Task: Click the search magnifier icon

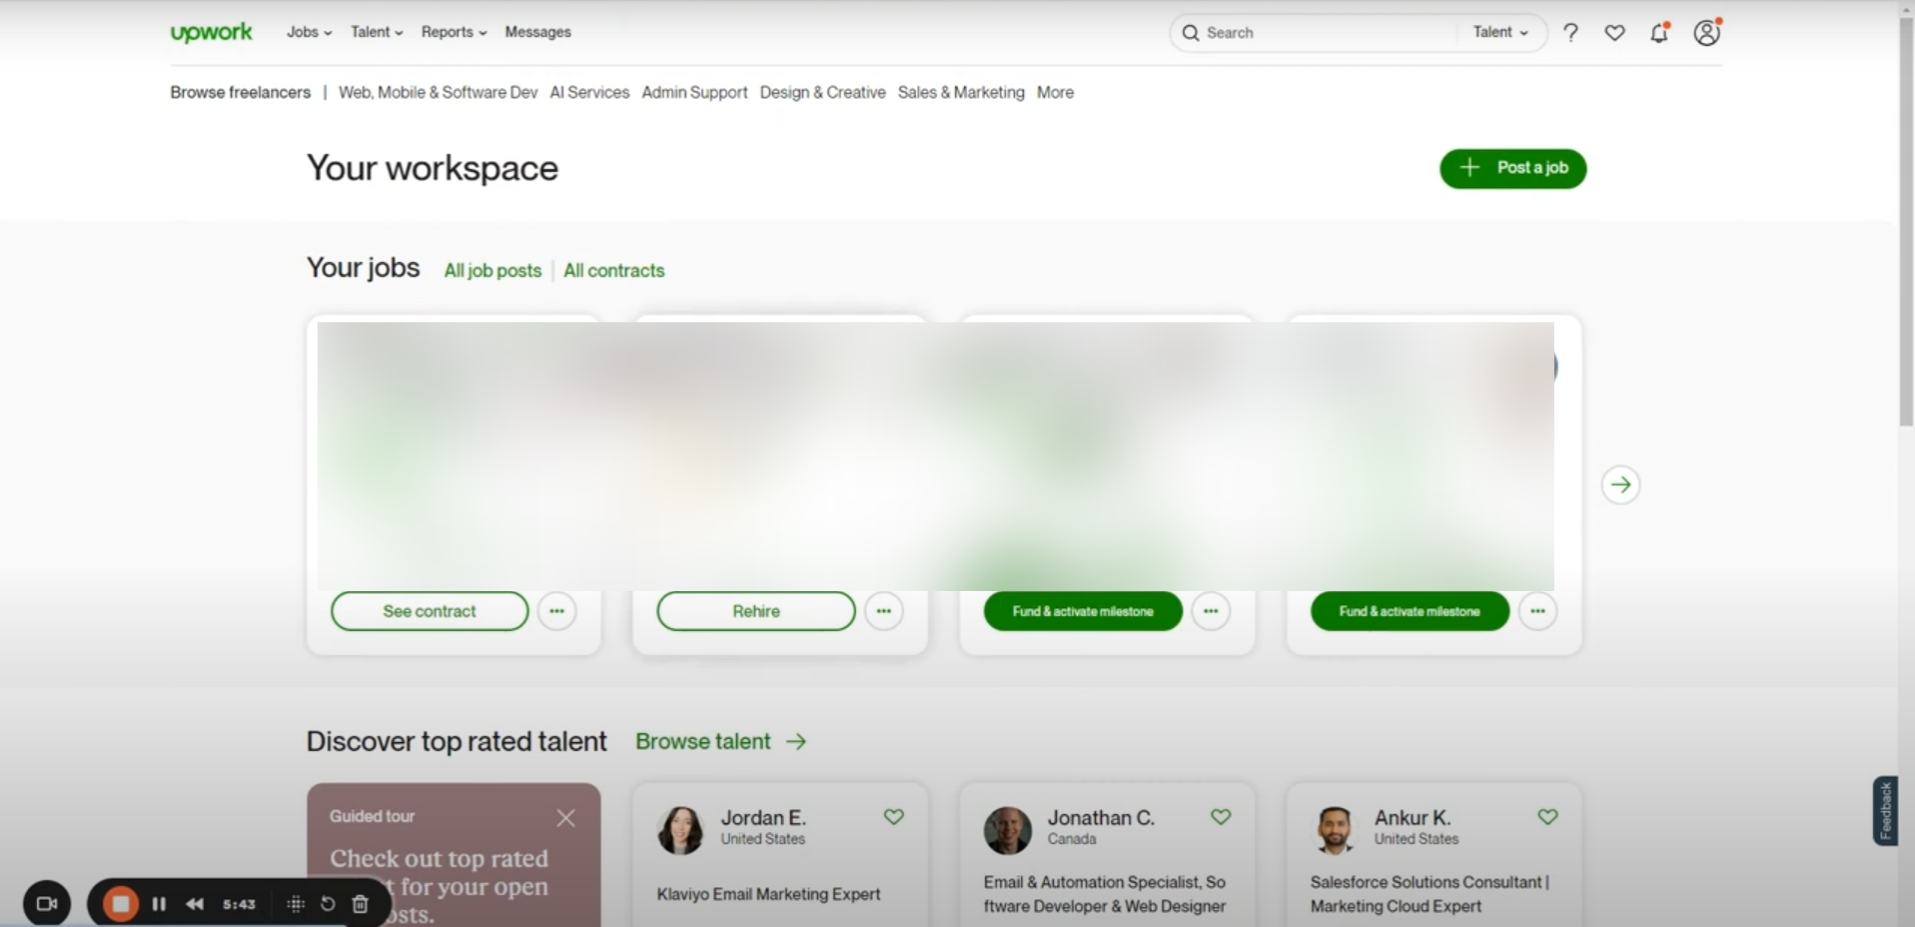Action: pyautogui.click(x=1190, y=33)
